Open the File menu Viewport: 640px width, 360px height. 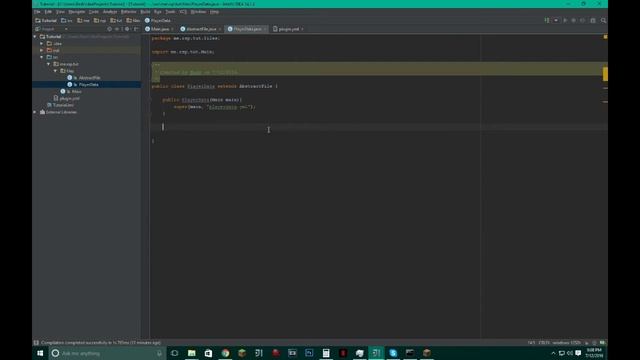coord(37,12)
